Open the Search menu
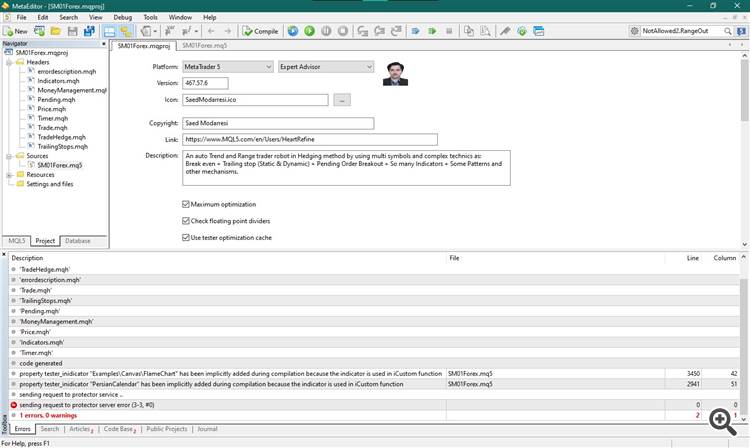Image resolution: width=750 pixels, height=448 pixels. 68,17
